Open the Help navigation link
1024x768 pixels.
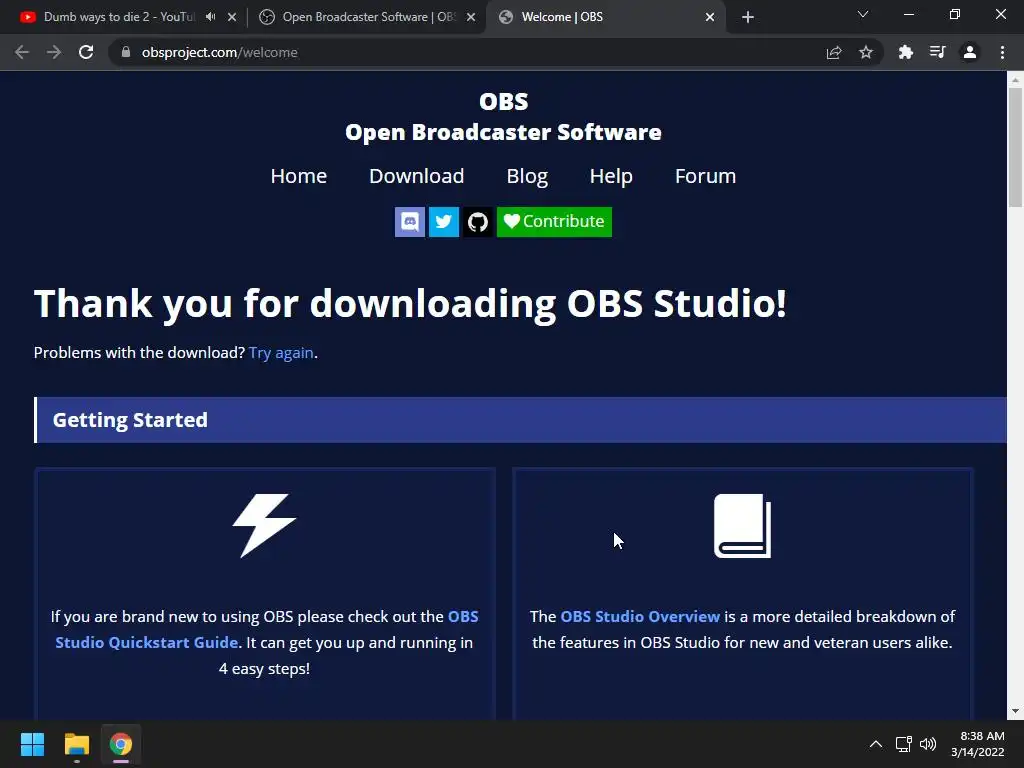tap(611, 176)
